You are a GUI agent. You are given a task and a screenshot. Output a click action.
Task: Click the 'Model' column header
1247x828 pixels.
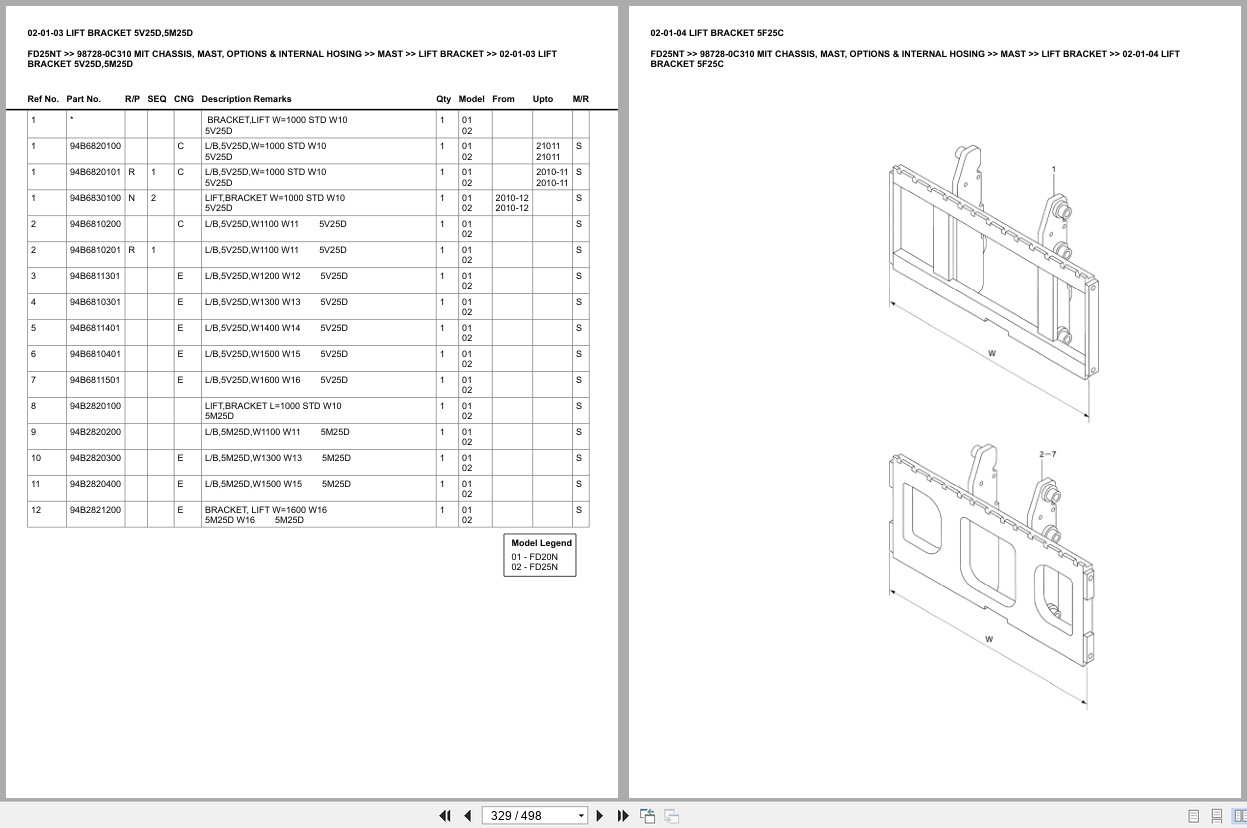[471, 99]
